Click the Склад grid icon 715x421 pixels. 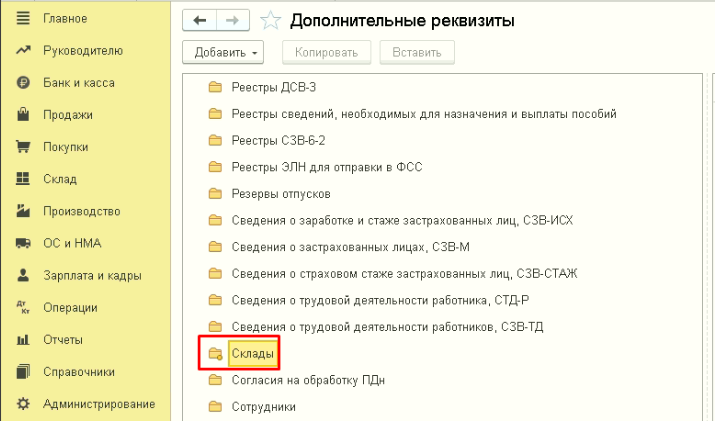point(23,178)
